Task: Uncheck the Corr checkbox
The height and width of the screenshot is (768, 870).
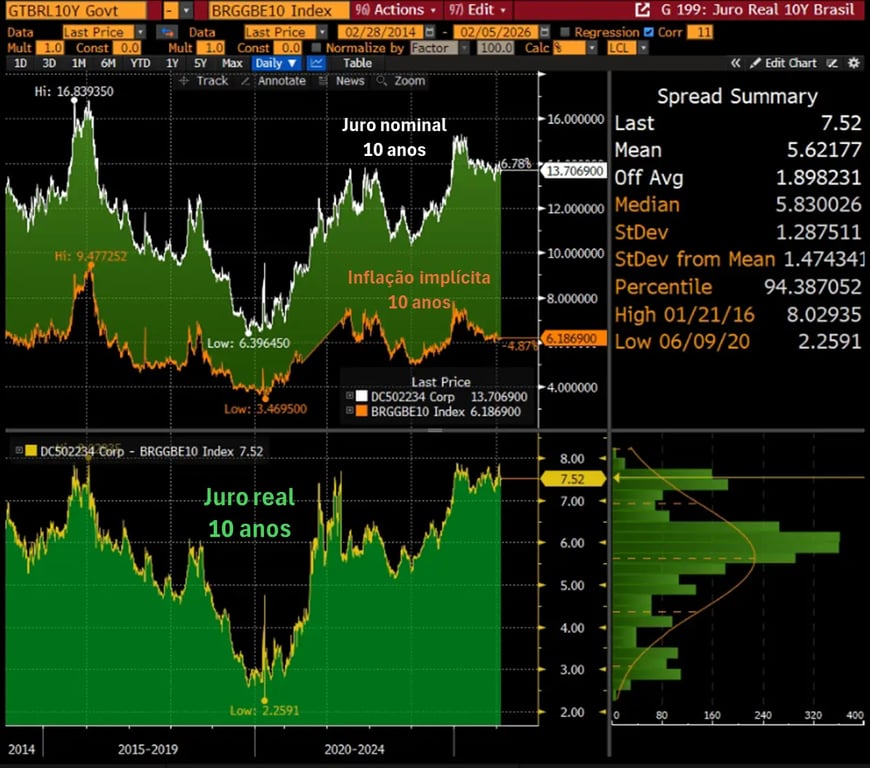Action: [650, 32]
